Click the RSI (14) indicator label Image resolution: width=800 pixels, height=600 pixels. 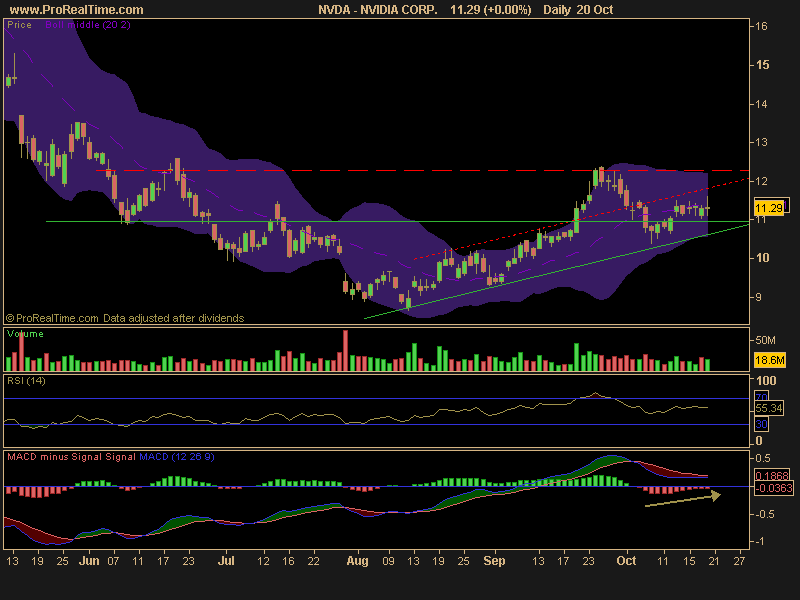click(26, 381)
